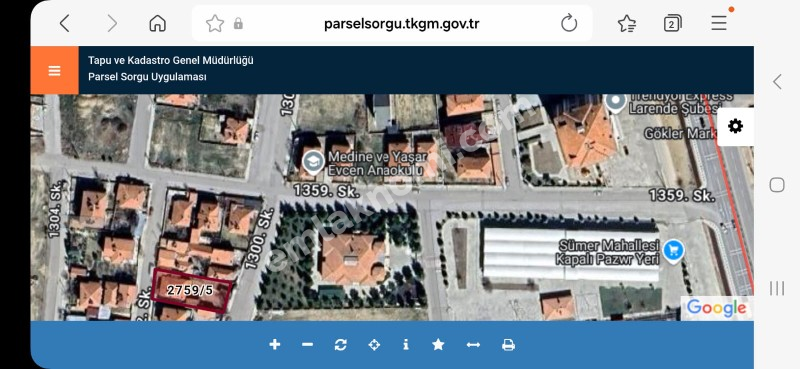800x369 pixels.
Task: Click the Parsel Sorgu Uygulaması header text
Action: 147,77
